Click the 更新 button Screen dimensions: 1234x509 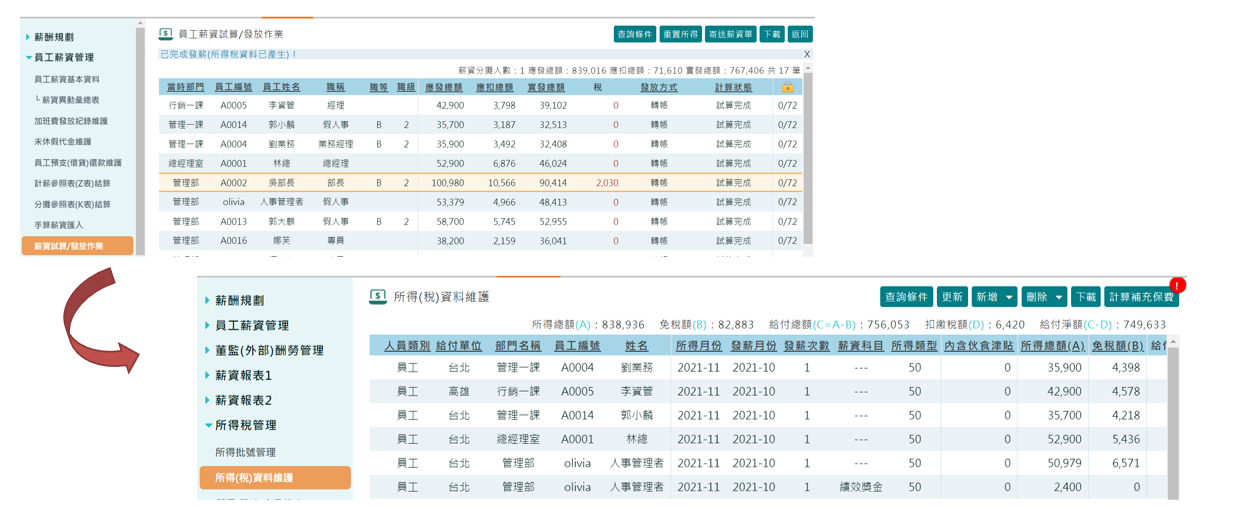coord(952,297)
